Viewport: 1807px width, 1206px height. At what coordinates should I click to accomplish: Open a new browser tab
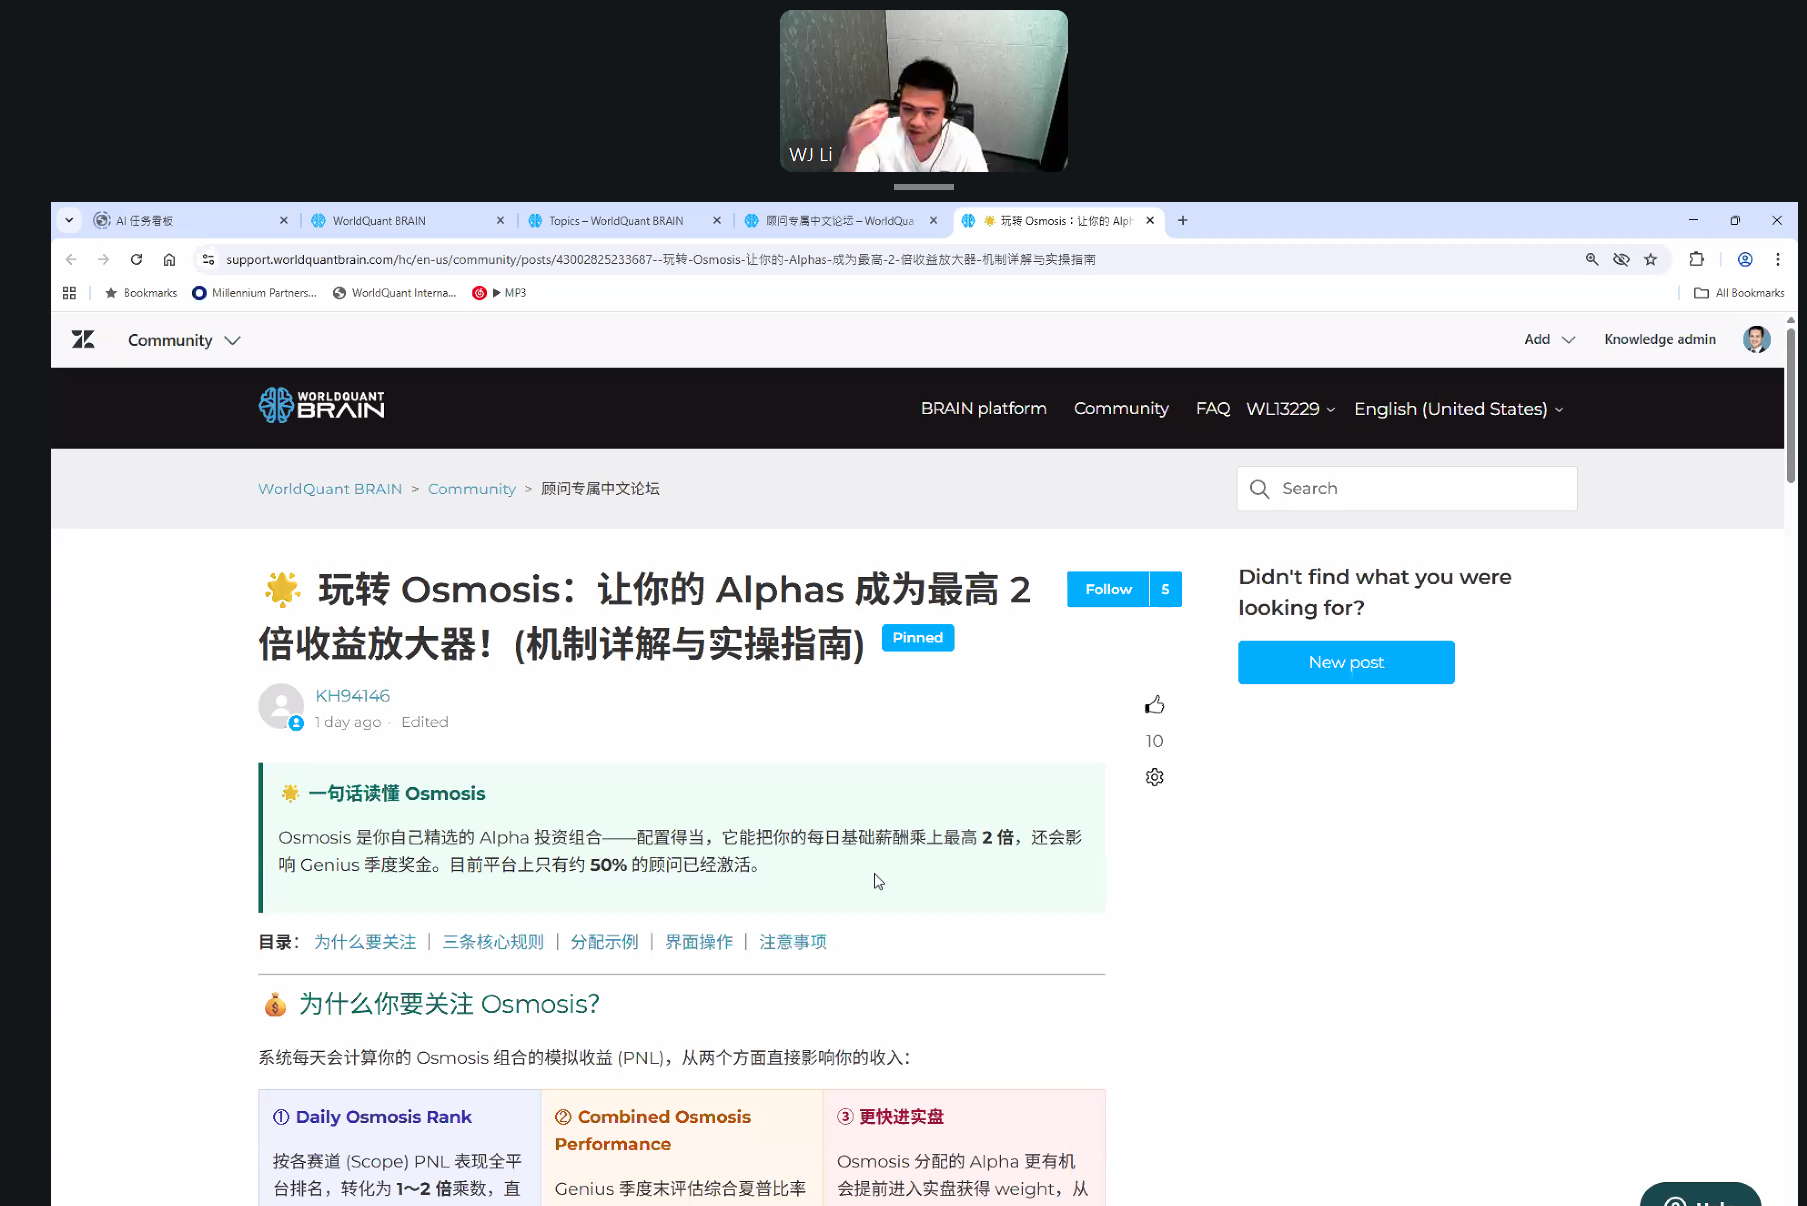(x=1183, y=220)
